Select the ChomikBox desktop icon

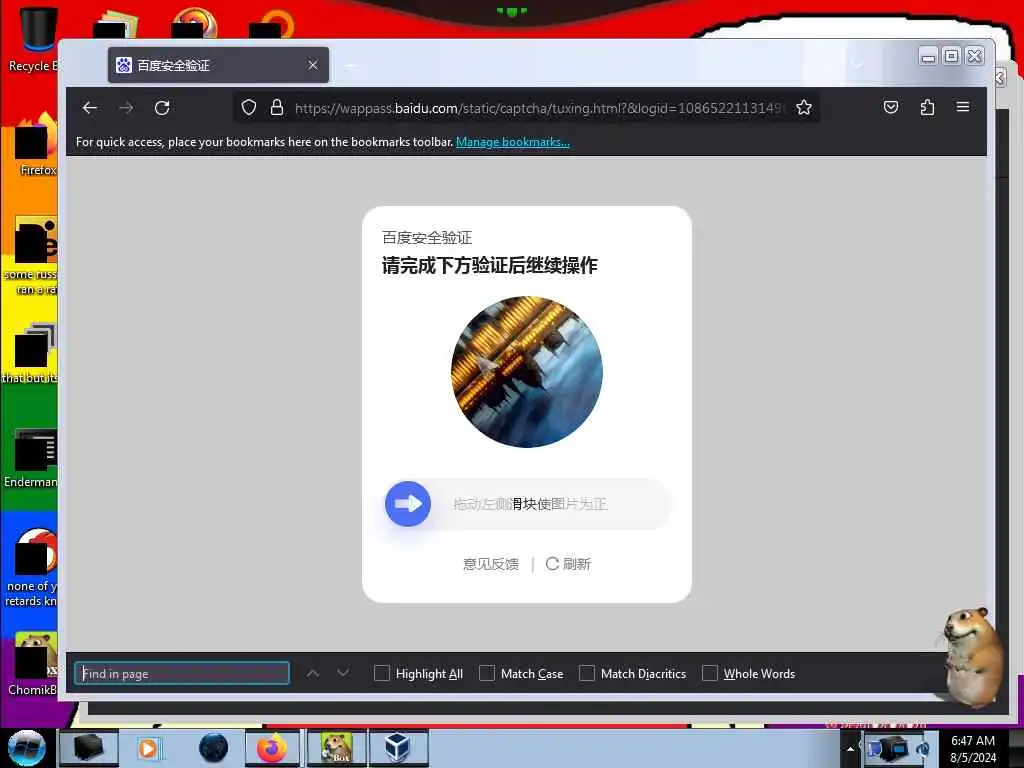33,665
